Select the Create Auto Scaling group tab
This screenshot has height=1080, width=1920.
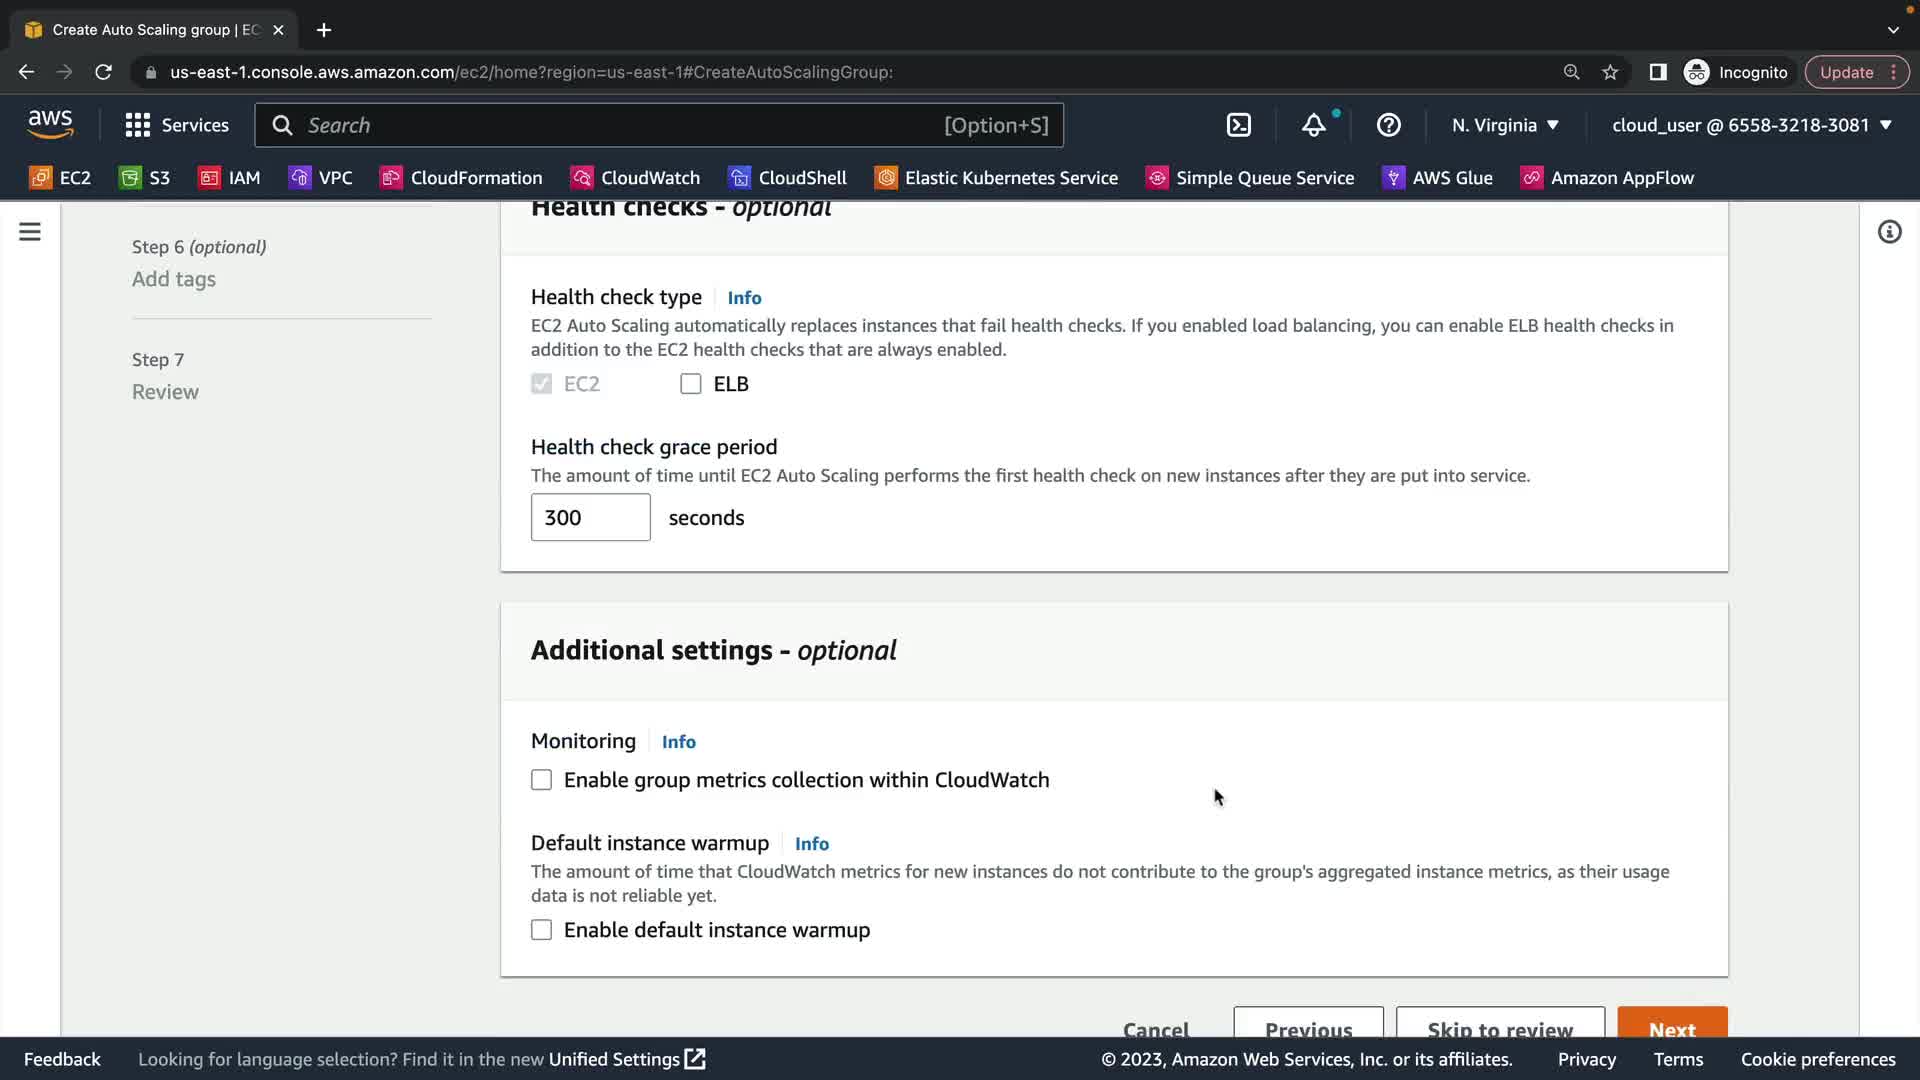click(x=155, y=30)
